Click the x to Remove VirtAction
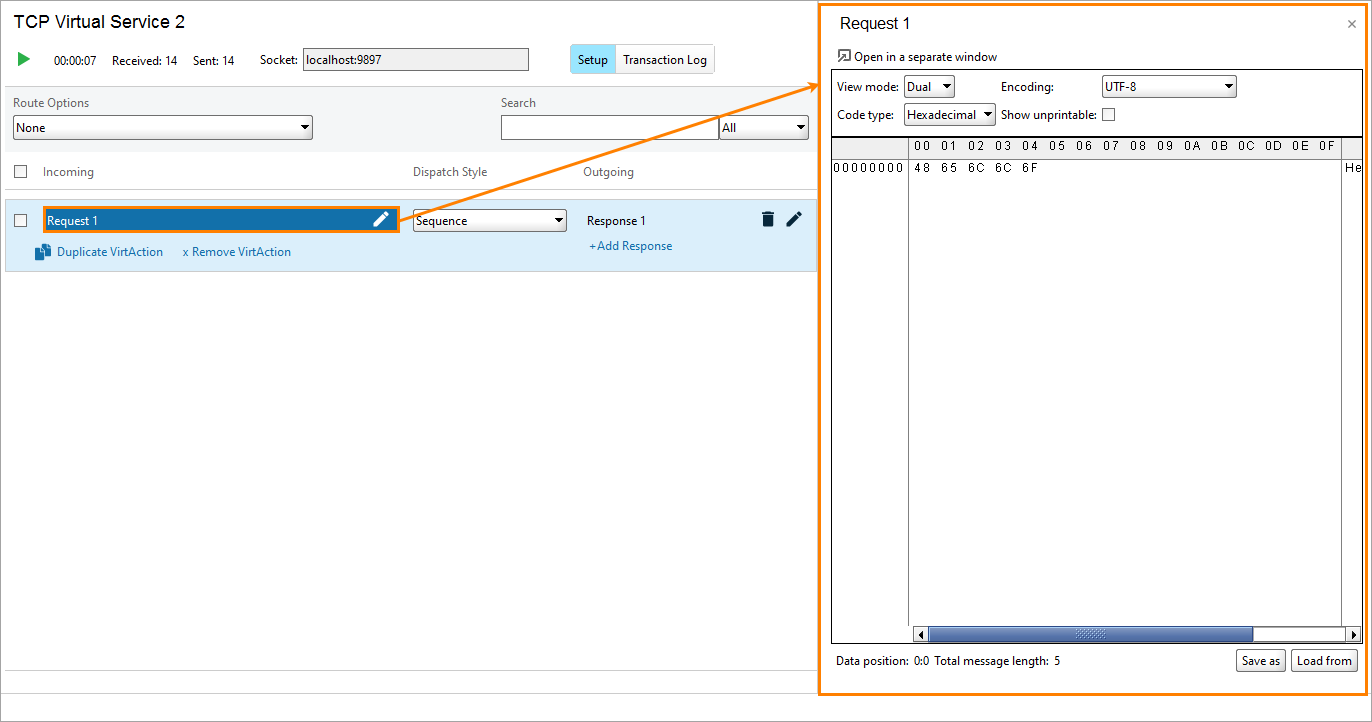Viewport: 1372px width, 722px height. [x=188, y=252]
